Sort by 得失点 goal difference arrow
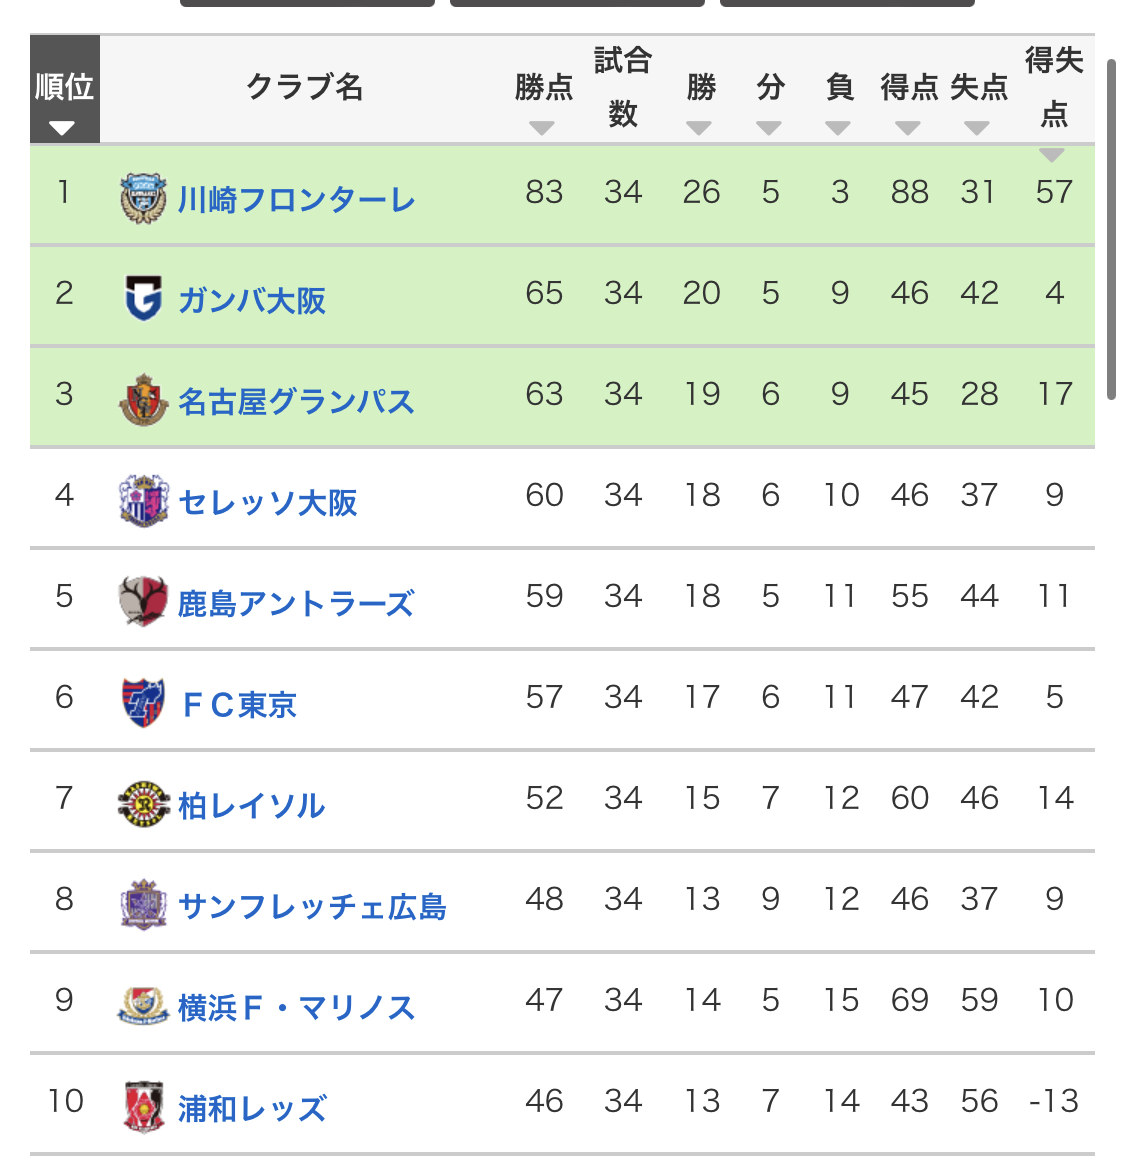This screenshot has width=1125, height=1175. point(1052,155)
